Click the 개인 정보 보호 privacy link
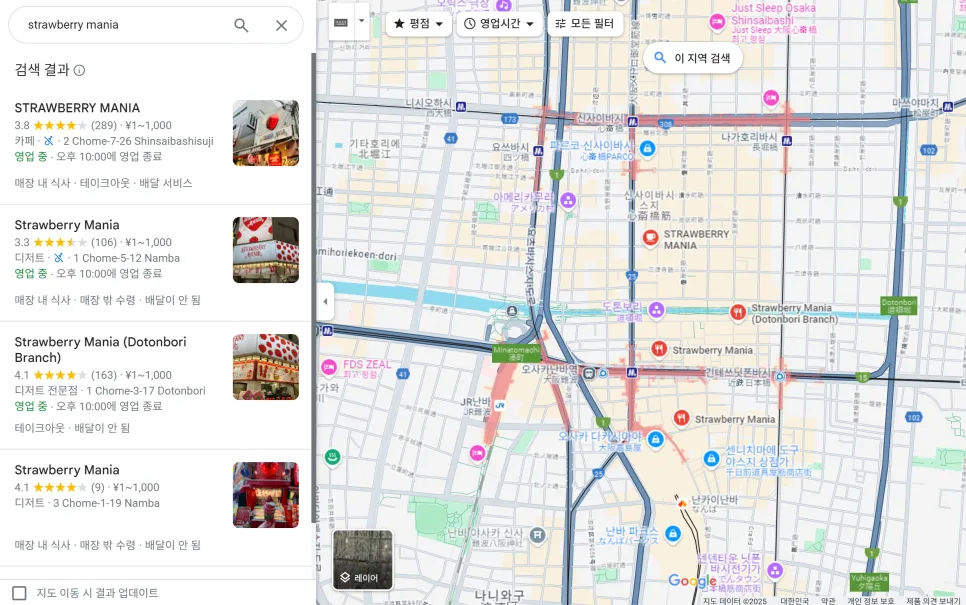Viewport: 966px width, 605px height. click(871, 601)
